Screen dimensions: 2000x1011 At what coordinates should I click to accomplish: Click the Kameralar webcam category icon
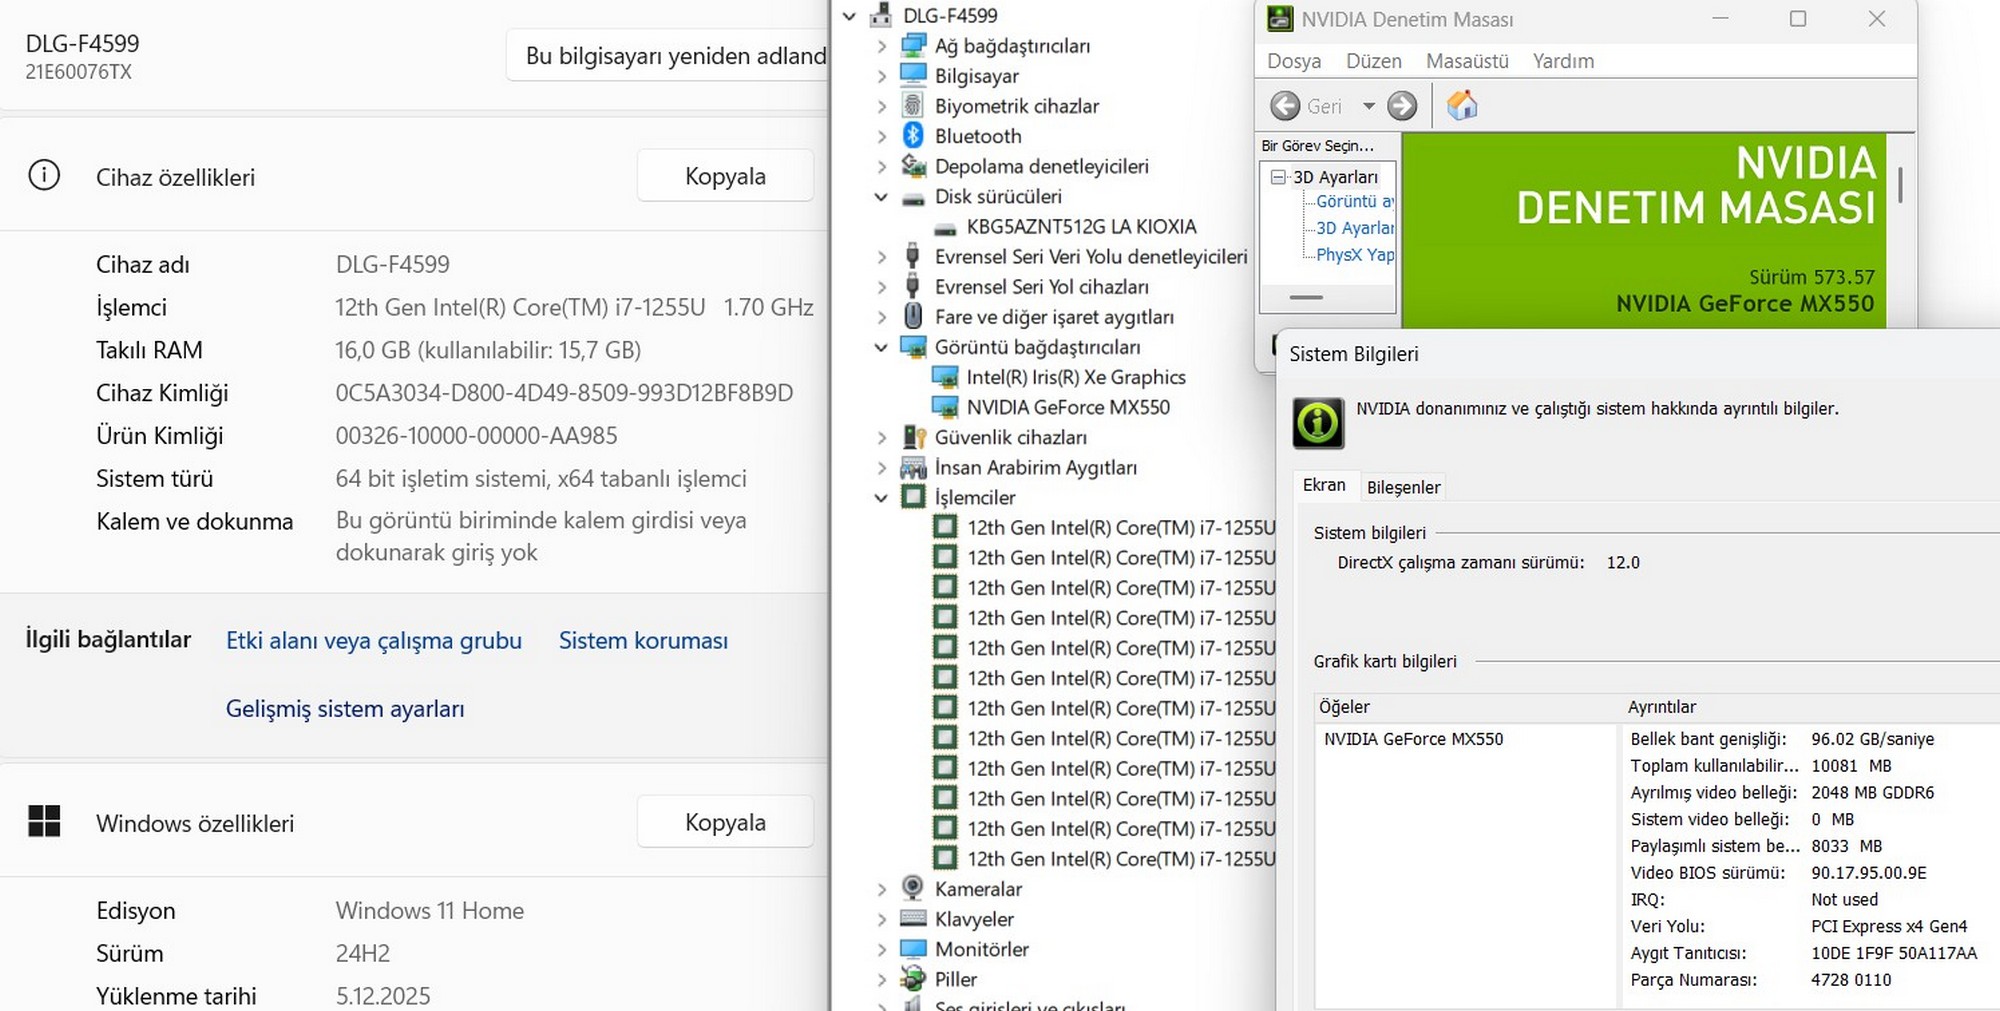coord(913,888)
